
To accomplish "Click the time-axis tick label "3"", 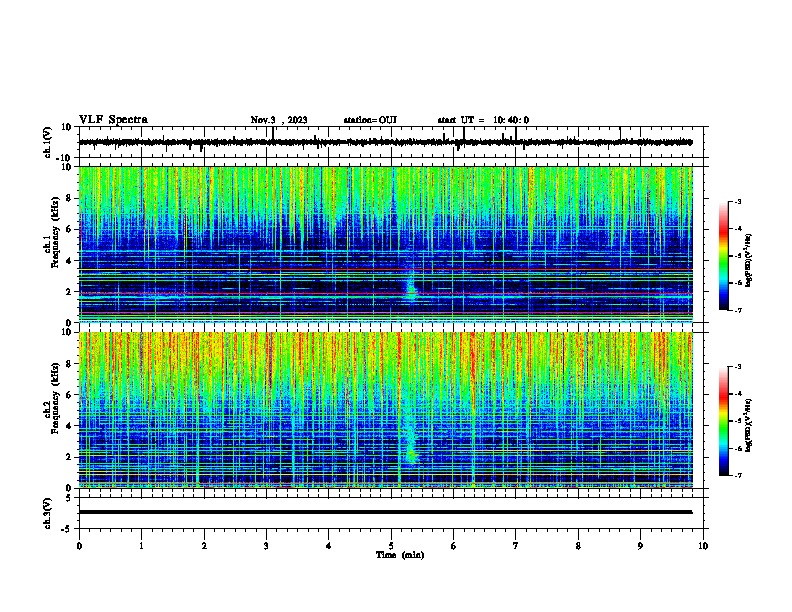I will click(x=266, y=546).
